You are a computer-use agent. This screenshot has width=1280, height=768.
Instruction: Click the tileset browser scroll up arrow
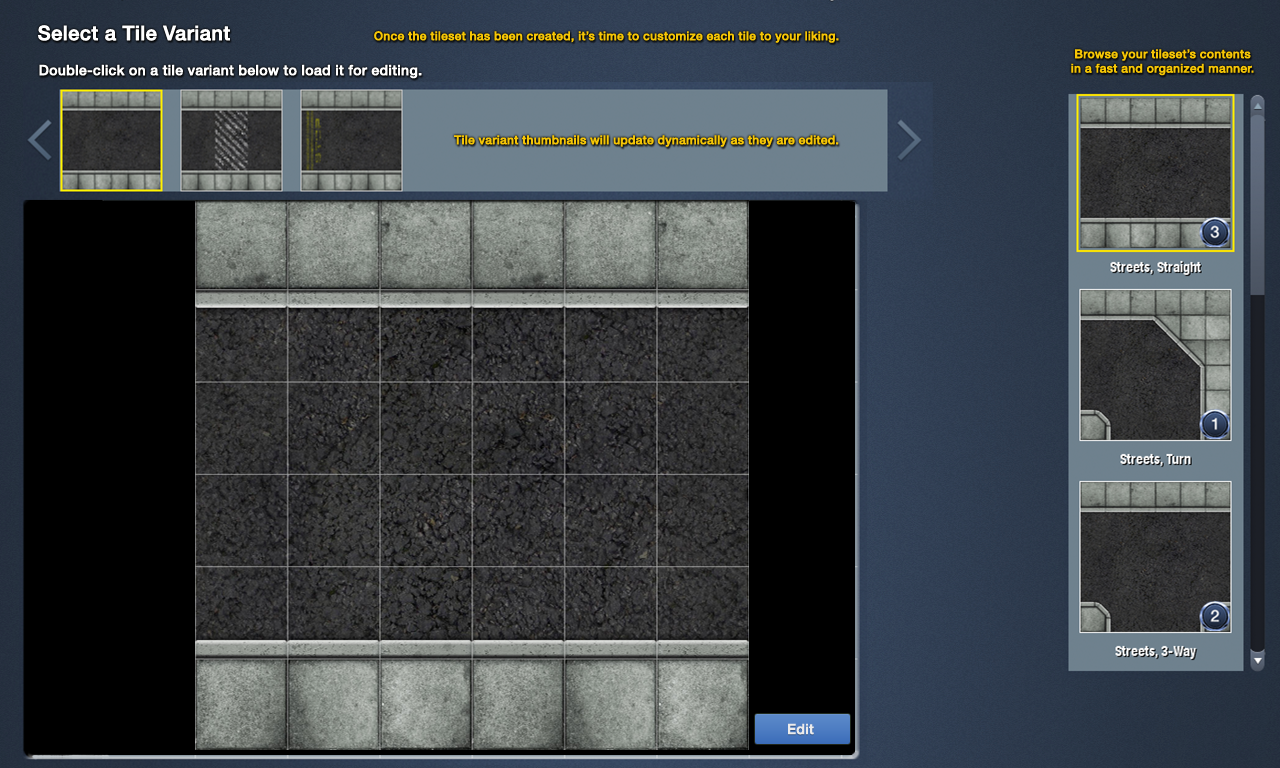[1258, 104]
